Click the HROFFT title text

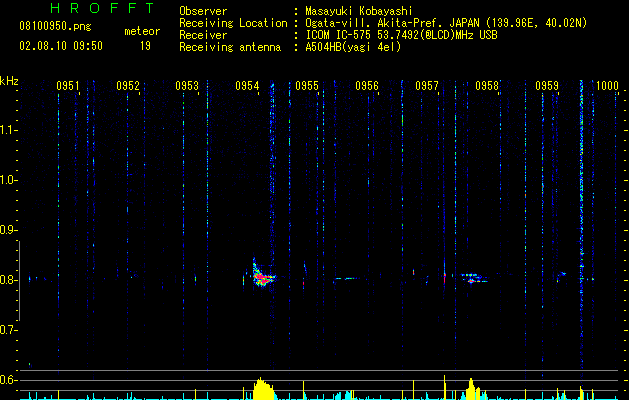point(103,8)
